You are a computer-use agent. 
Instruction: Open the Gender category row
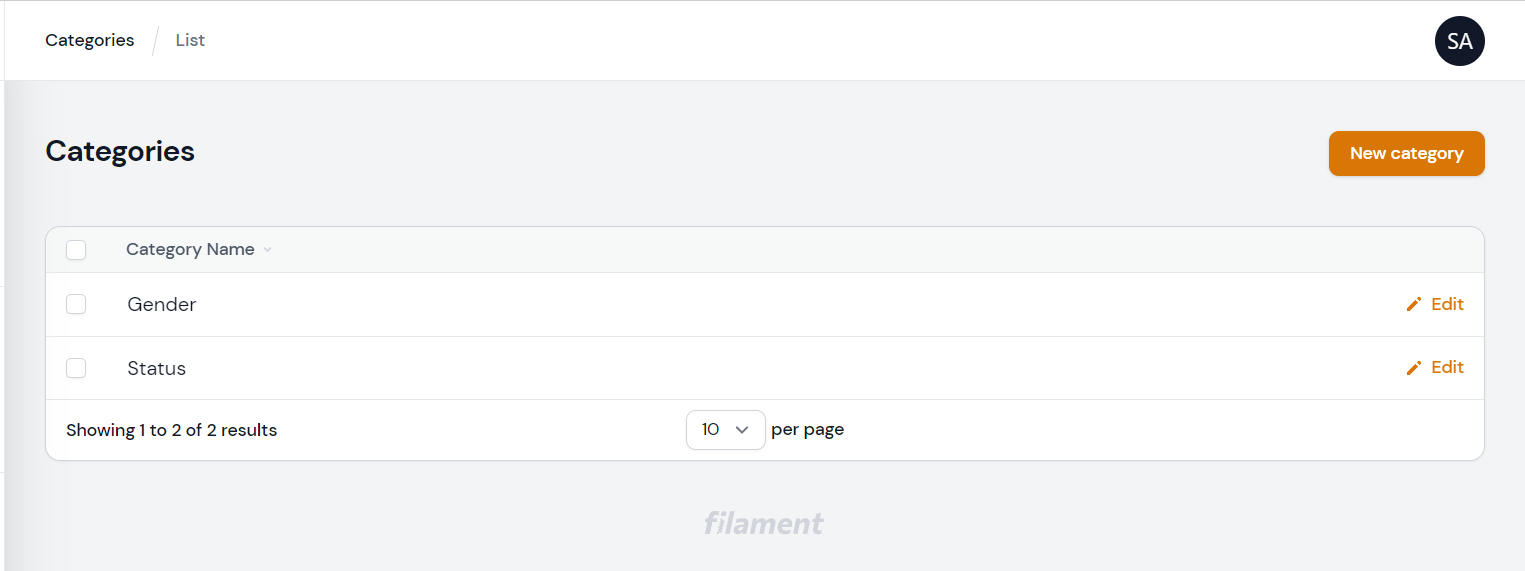click(x=162, y=305)
